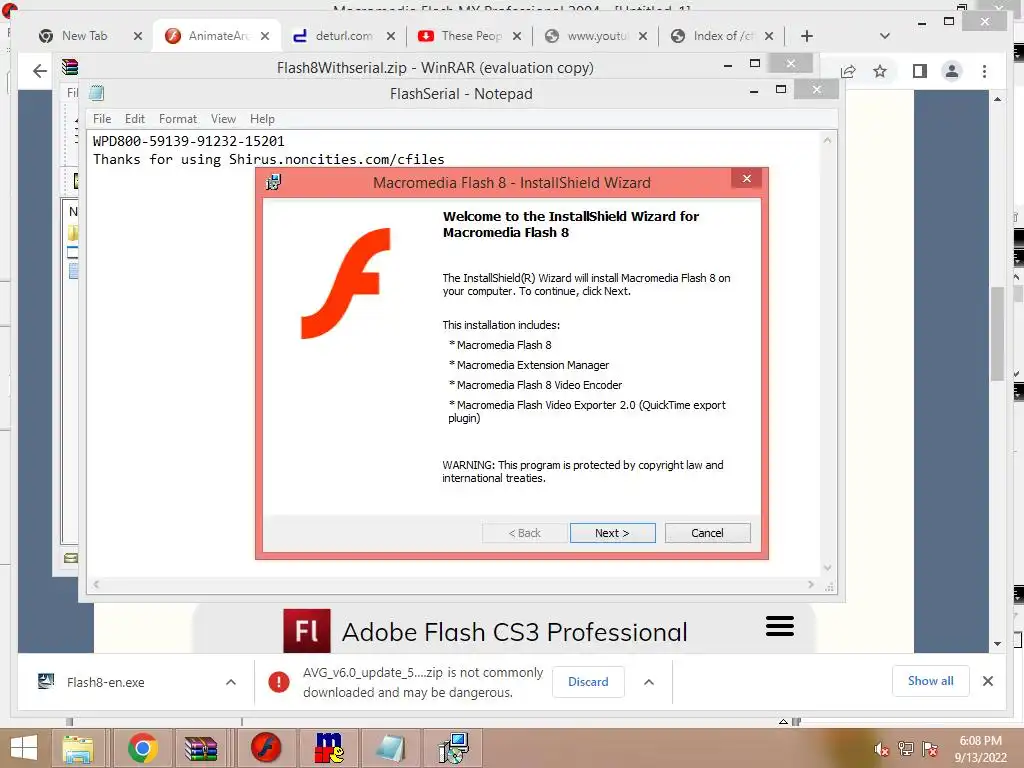
Task: Open File Explorer from the taskbar
Action: click(78, 748)
